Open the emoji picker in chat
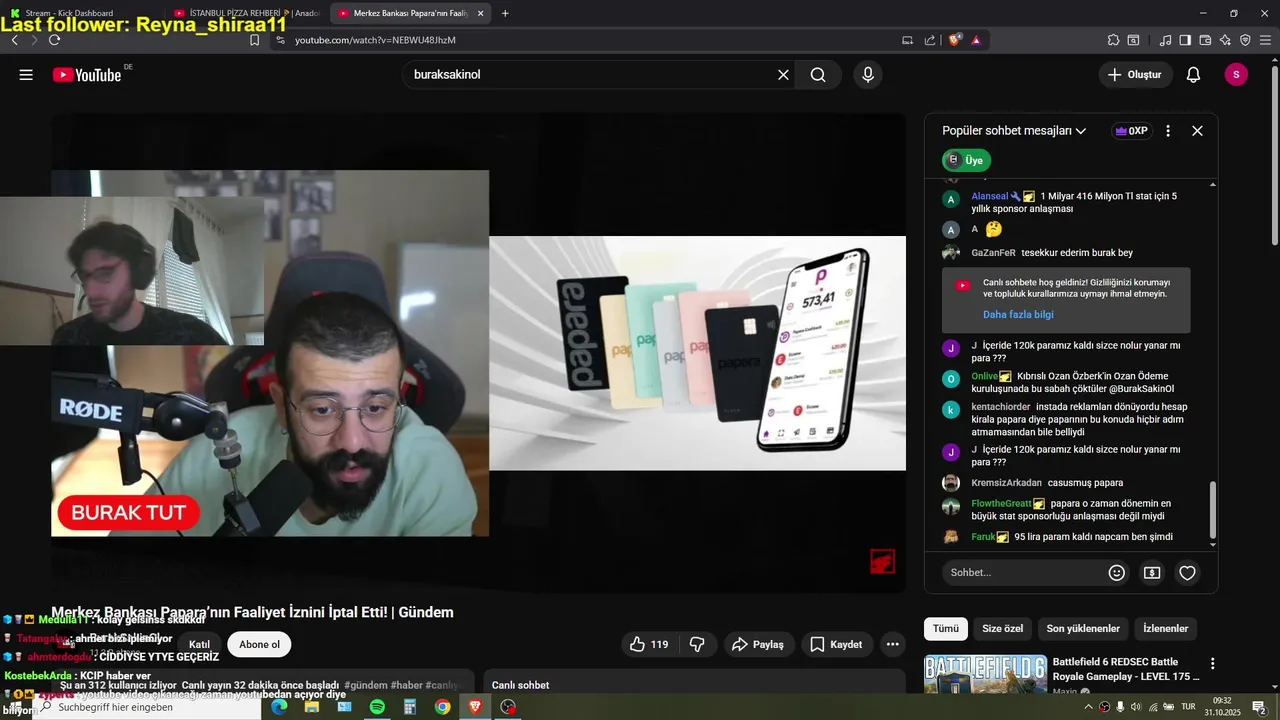This screenshot has height=720, width=1280. pos(1117,573)
